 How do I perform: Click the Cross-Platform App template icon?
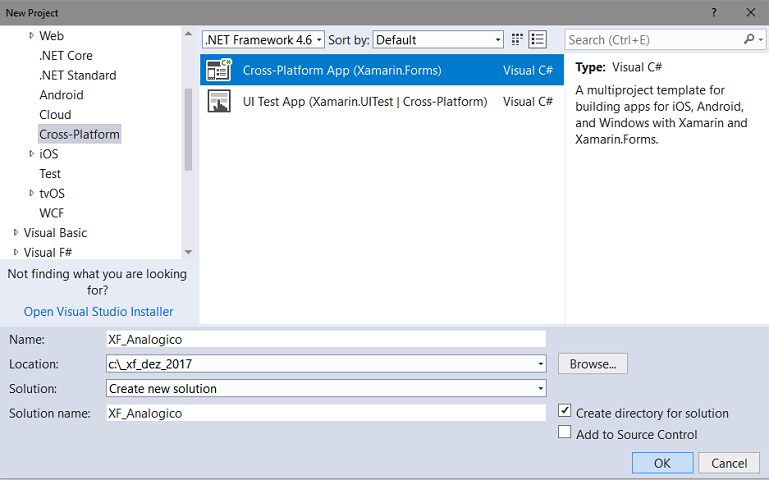pyautogui.click(x=219, y=70)
